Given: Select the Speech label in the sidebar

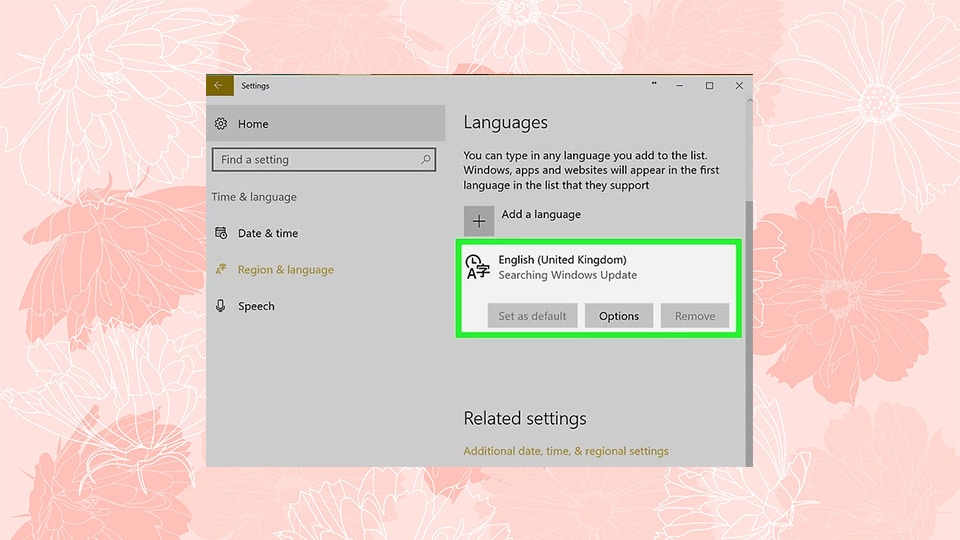Looking at the screenshot, I should pos(256,306).
